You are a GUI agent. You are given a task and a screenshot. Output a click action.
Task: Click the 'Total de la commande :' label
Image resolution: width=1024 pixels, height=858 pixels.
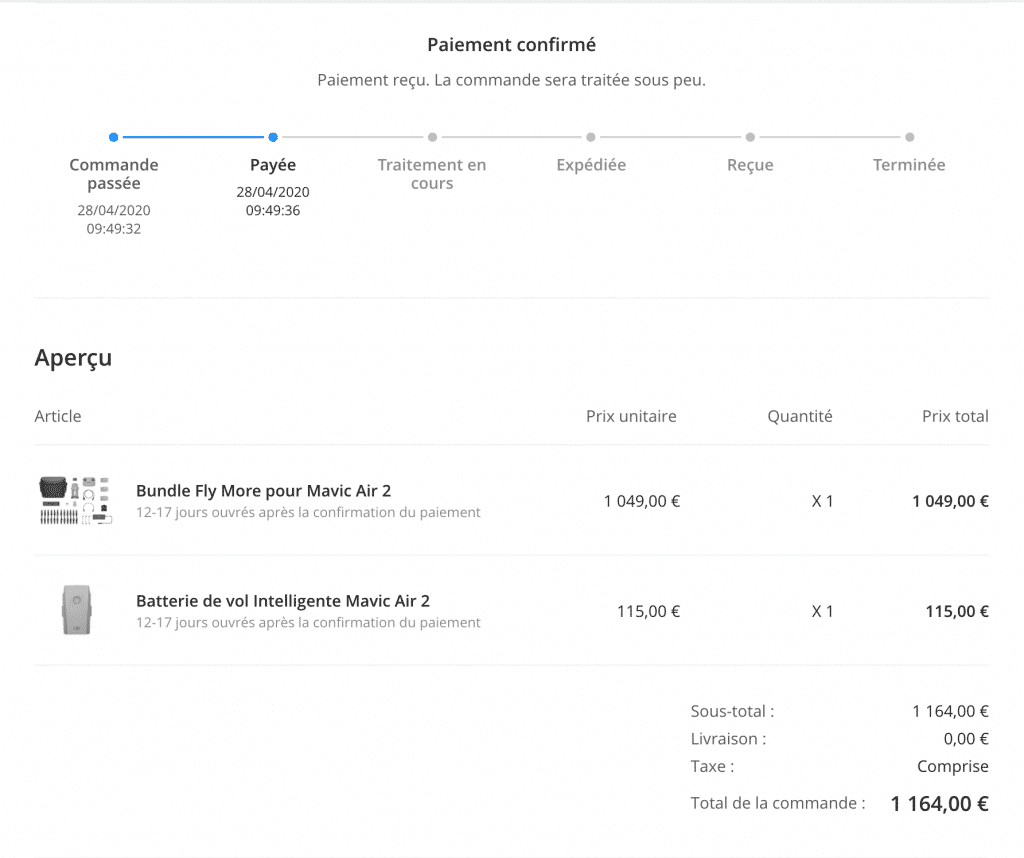click(x=778, y=803)
